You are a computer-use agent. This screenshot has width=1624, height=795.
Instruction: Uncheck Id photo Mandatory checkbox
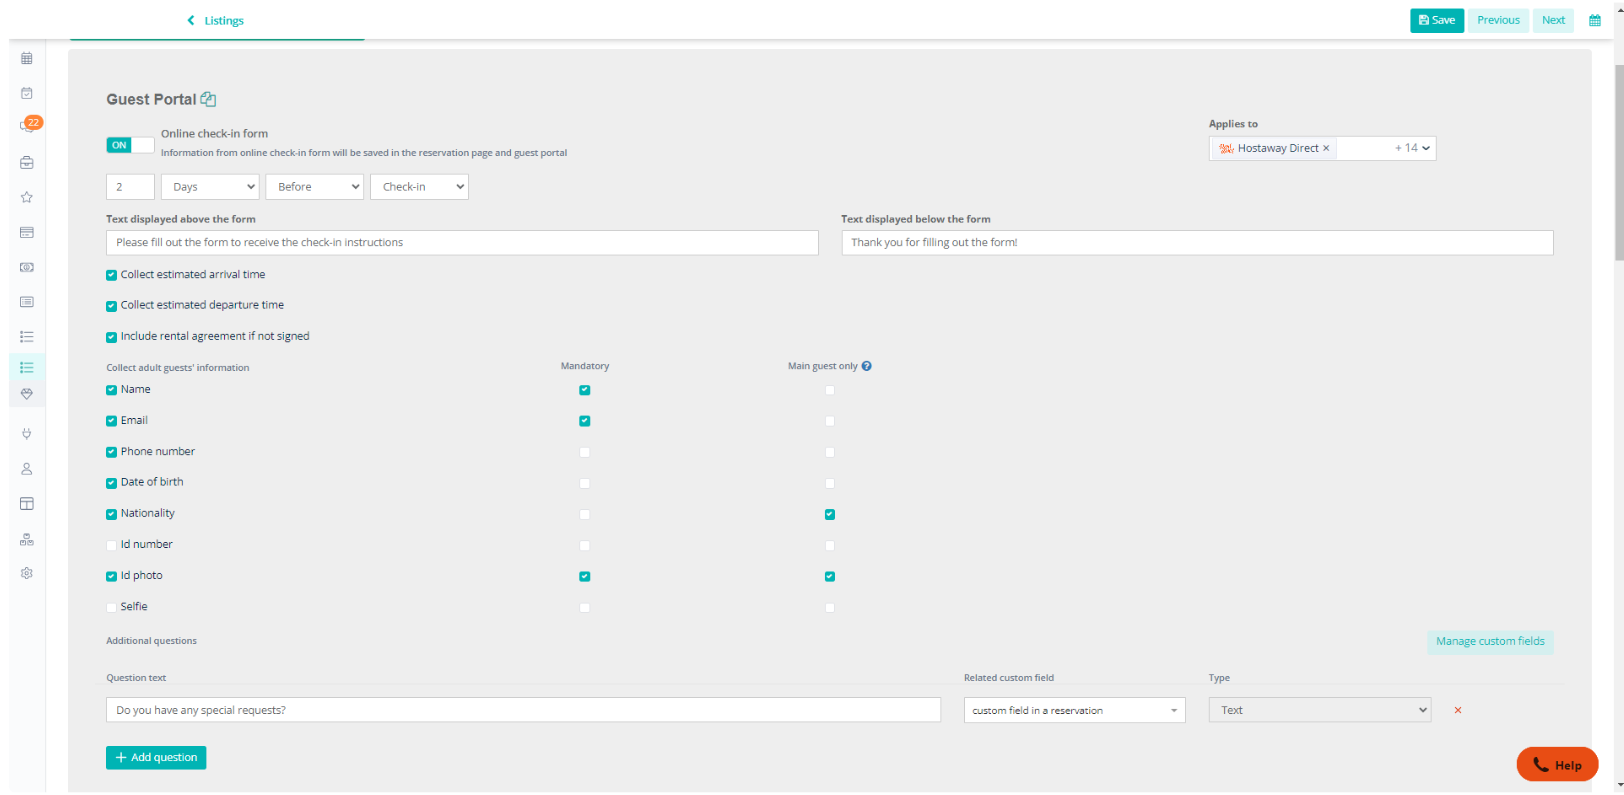(585, 576)
